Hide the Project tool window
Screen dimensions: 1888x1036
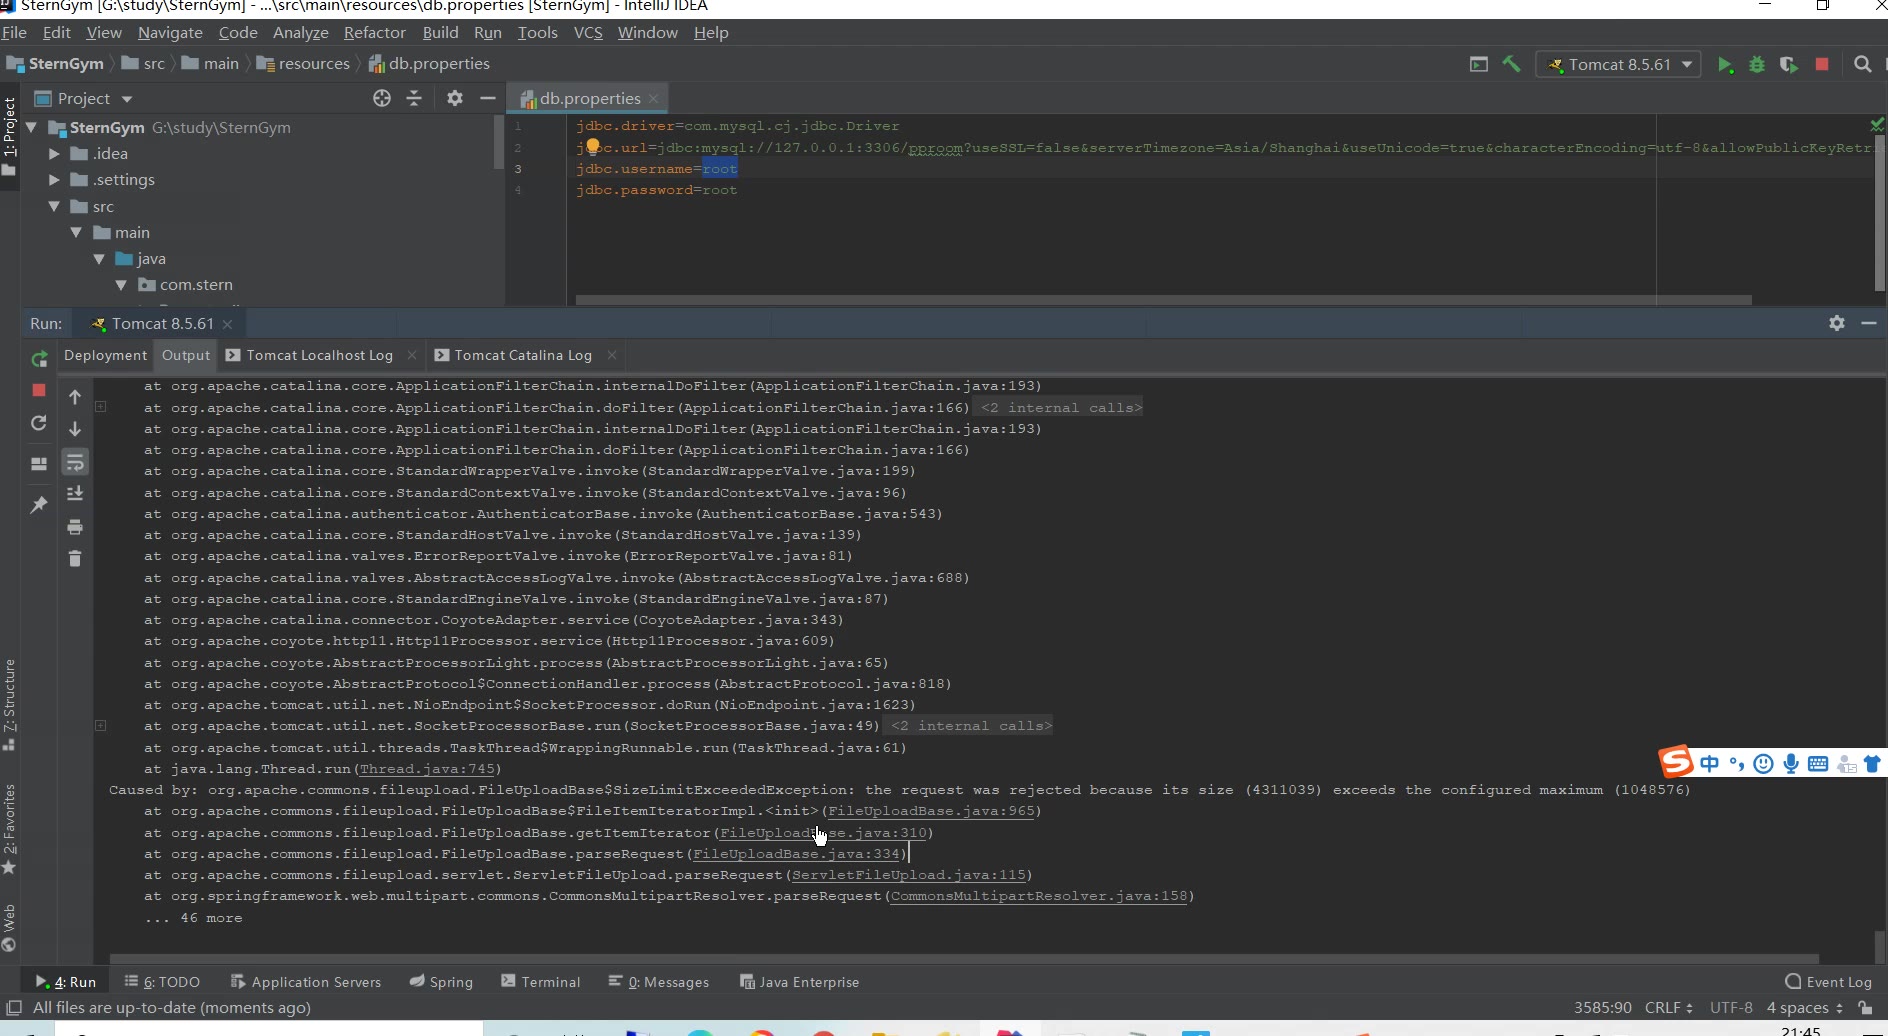coord(488,98)
